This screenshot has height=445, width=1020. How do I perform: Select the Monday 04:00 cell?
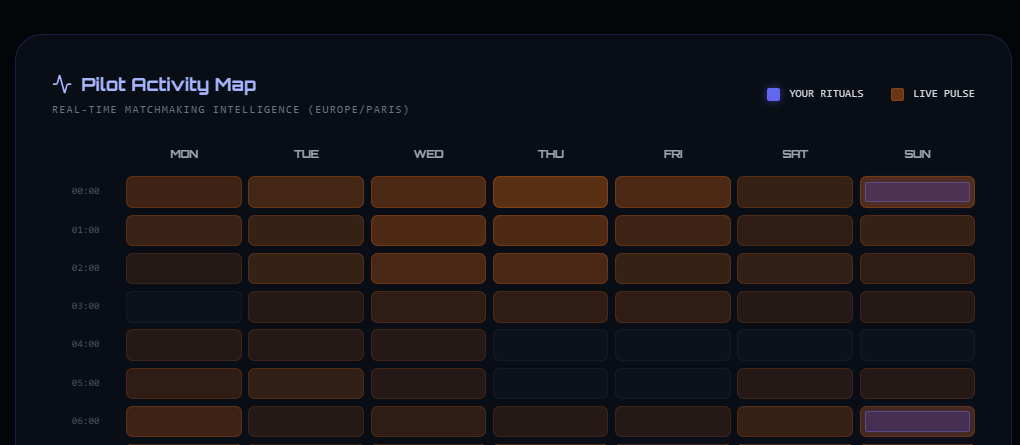(184, 345)
